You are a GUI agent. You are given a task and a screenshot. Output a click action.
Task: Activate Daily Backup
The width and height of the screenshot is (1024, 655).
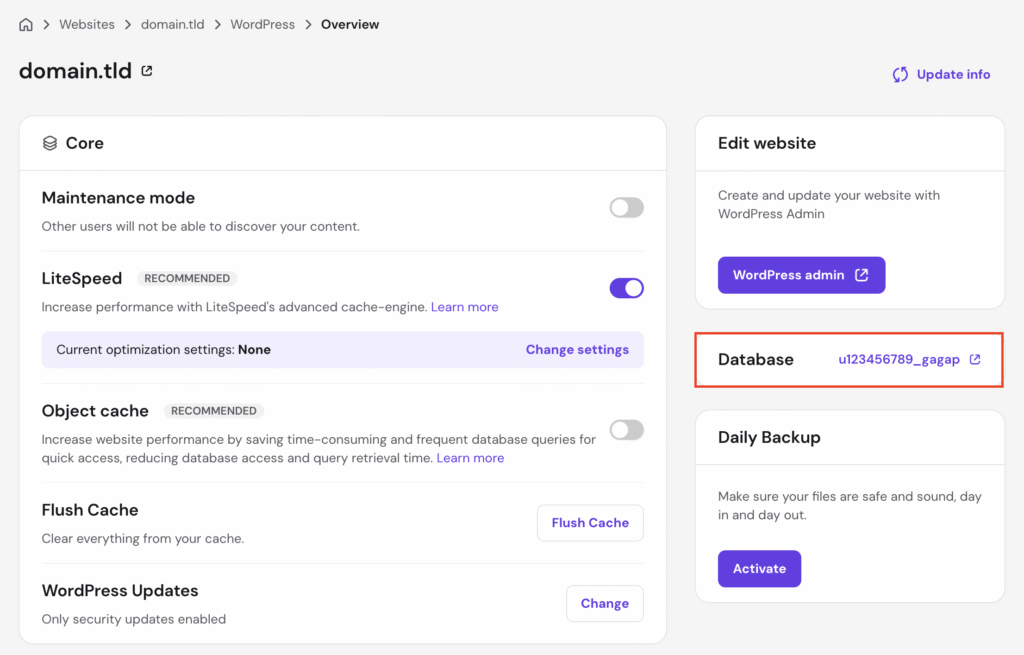click(x=759, y=568)
